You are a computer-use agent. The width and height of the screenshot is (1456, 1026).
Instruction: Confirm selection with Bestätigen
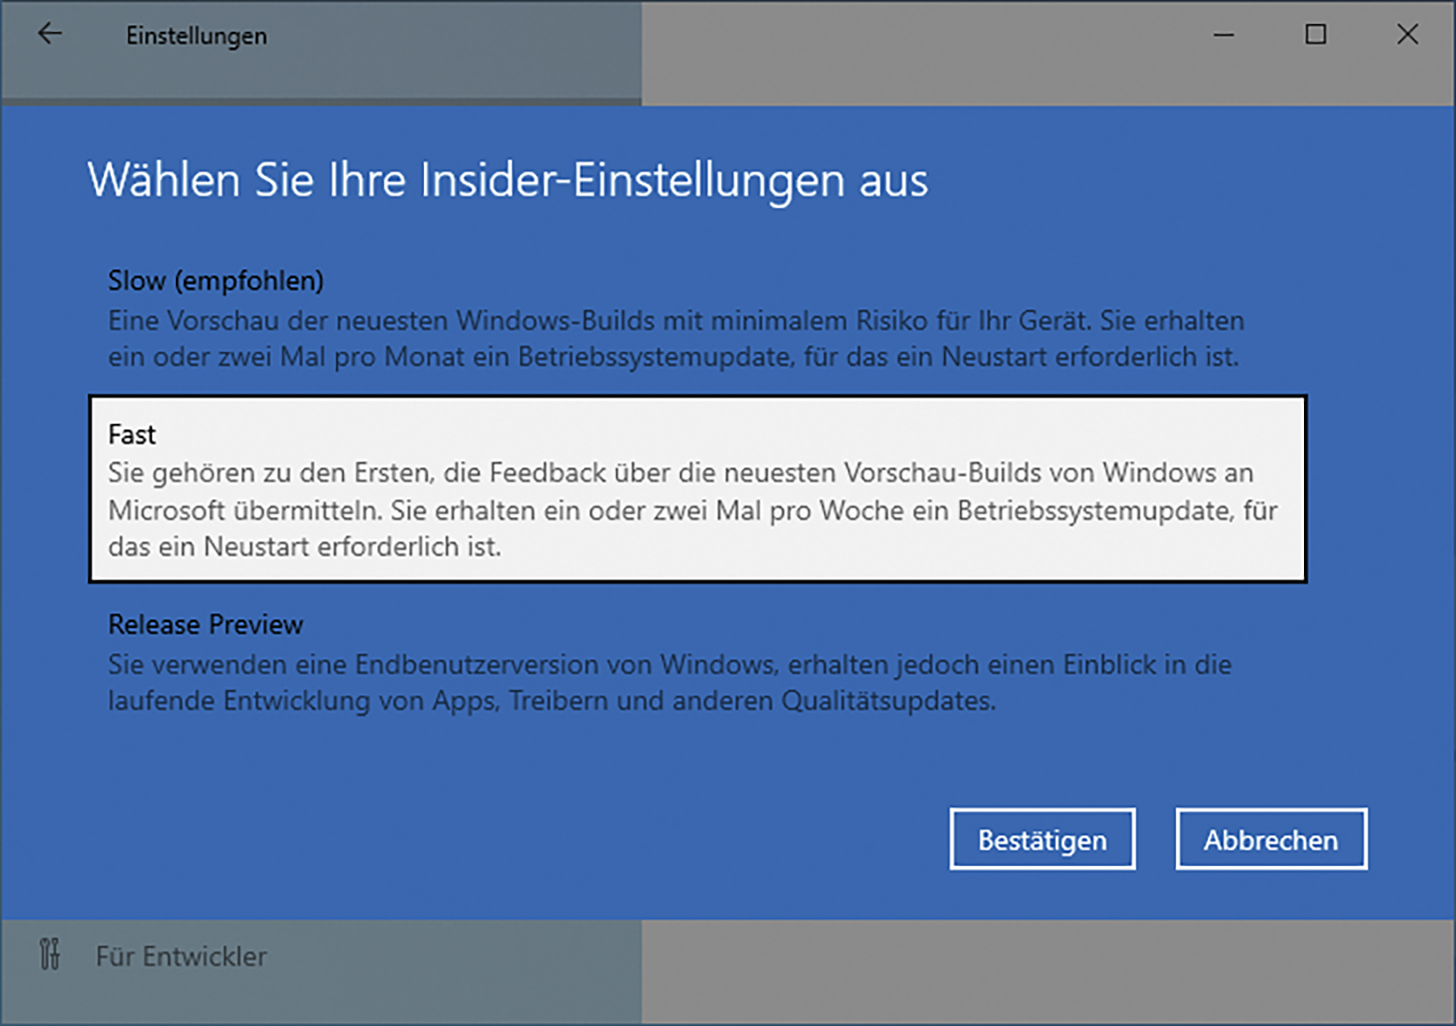point(1042,840)
